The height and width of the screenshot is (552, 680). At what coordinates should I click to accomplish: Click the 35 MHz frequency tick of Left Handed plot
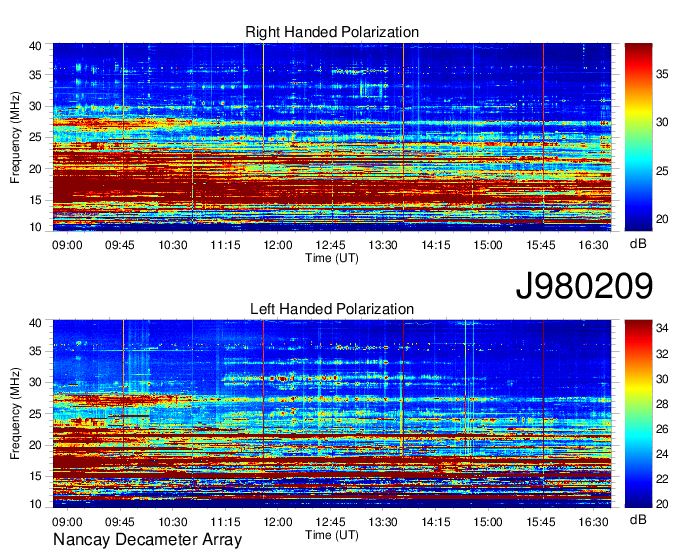36,351
